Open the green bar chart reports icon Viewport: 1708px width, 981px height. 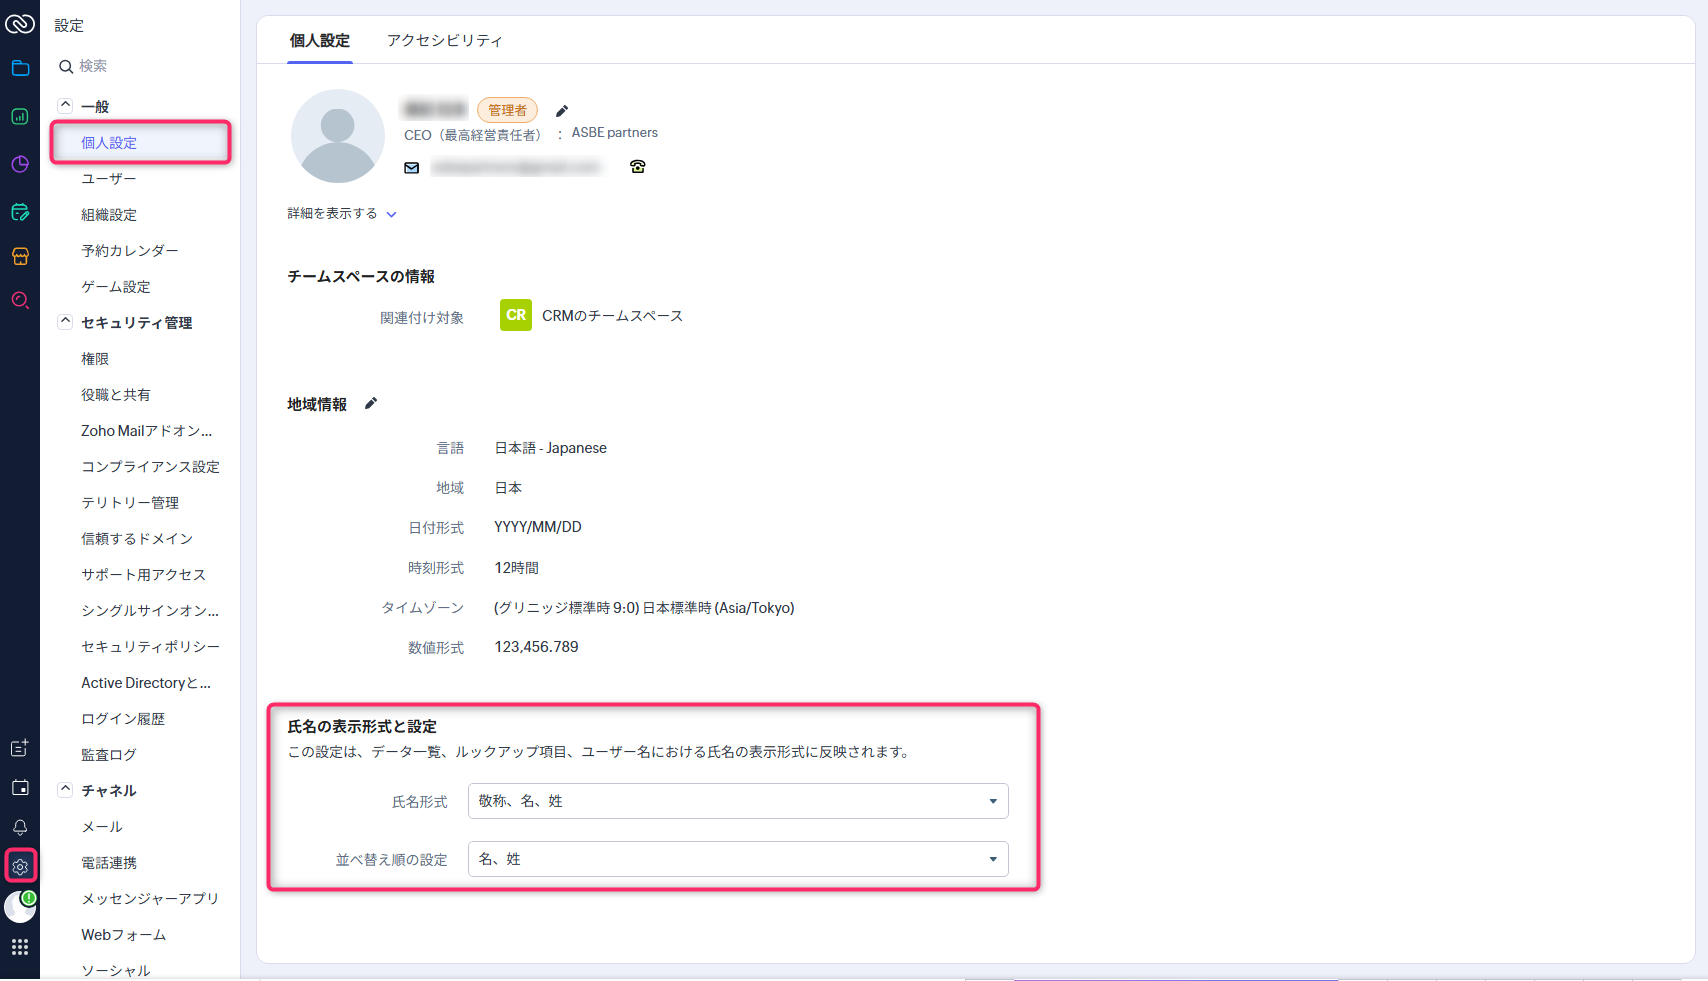click(x=20, y=117)
